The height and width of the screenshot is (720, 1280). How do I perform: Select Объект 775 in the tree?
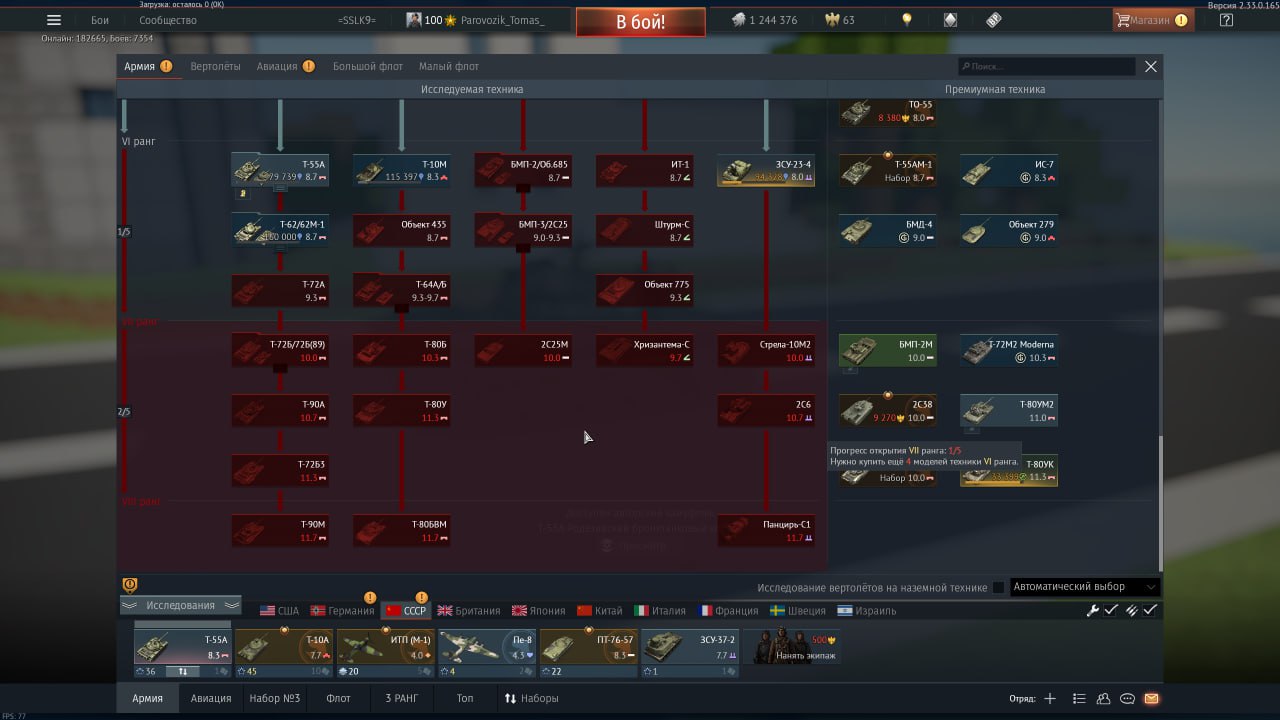(645, 290)
